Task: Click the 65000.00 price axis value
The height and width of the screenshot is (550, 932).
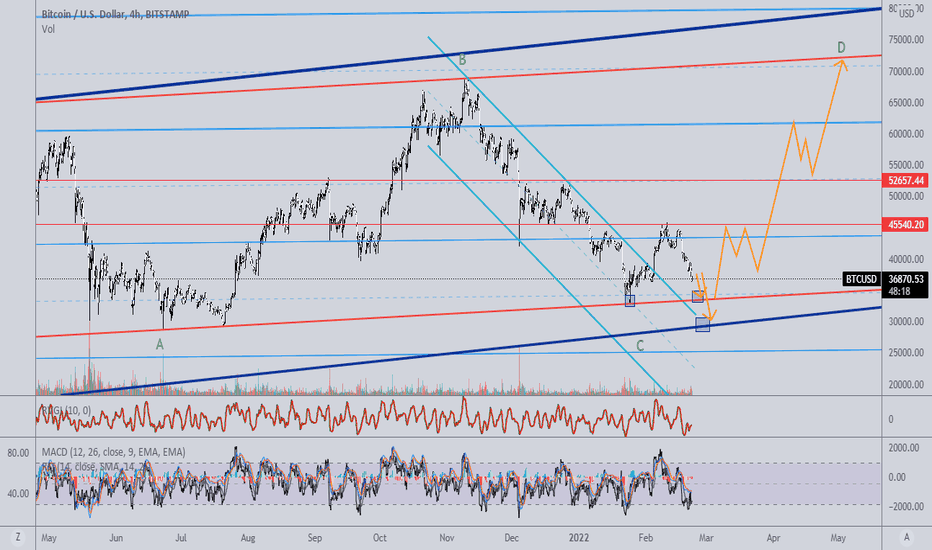Action: (906, 103)
